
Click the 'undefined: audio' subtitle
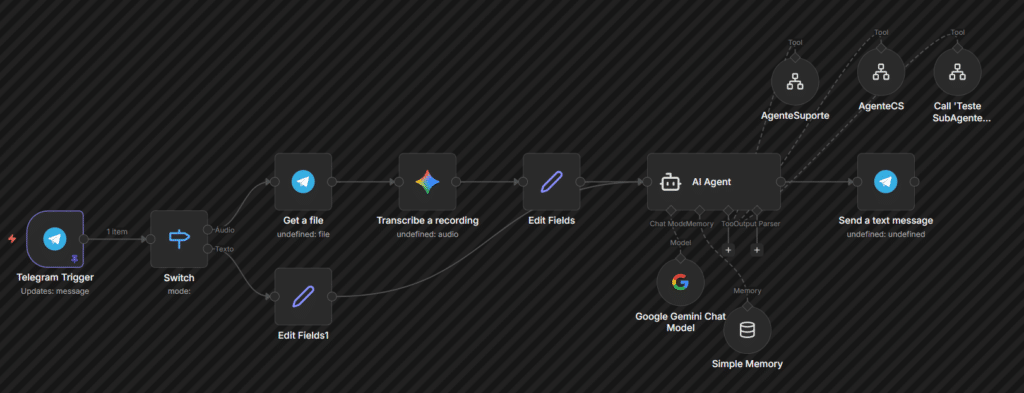(428, 234)
